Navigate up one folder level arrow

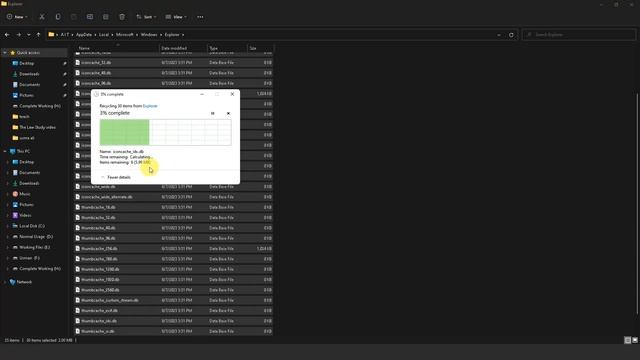pyautogui.click(x=38, y=35)
